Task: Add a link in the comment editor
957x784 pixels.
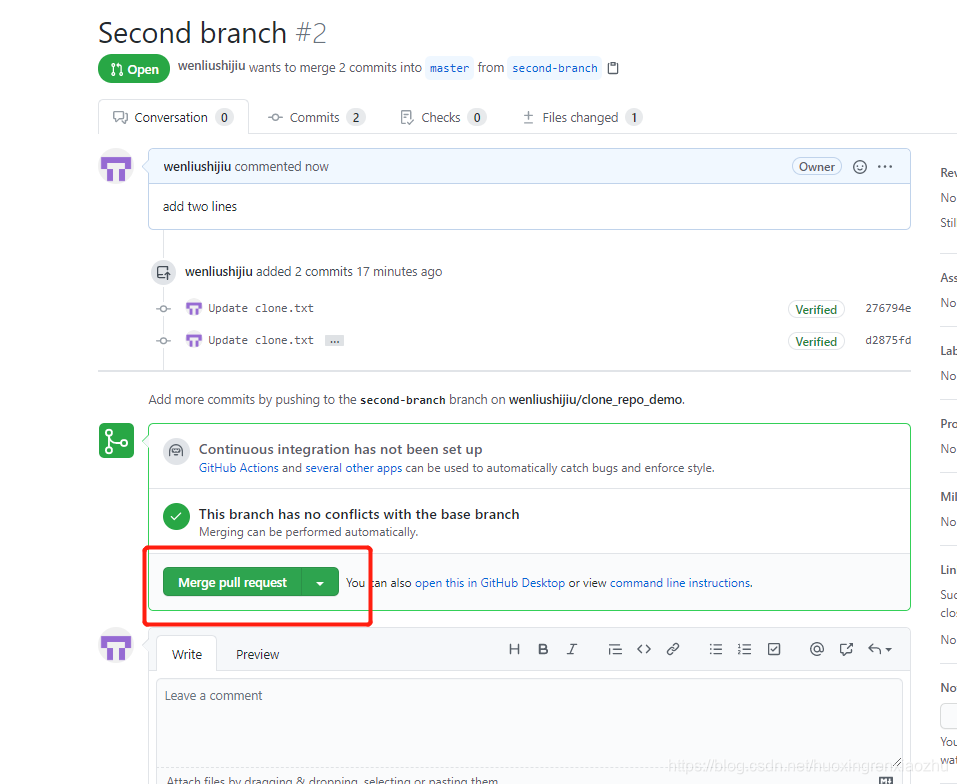Action: tap(673, 649)
